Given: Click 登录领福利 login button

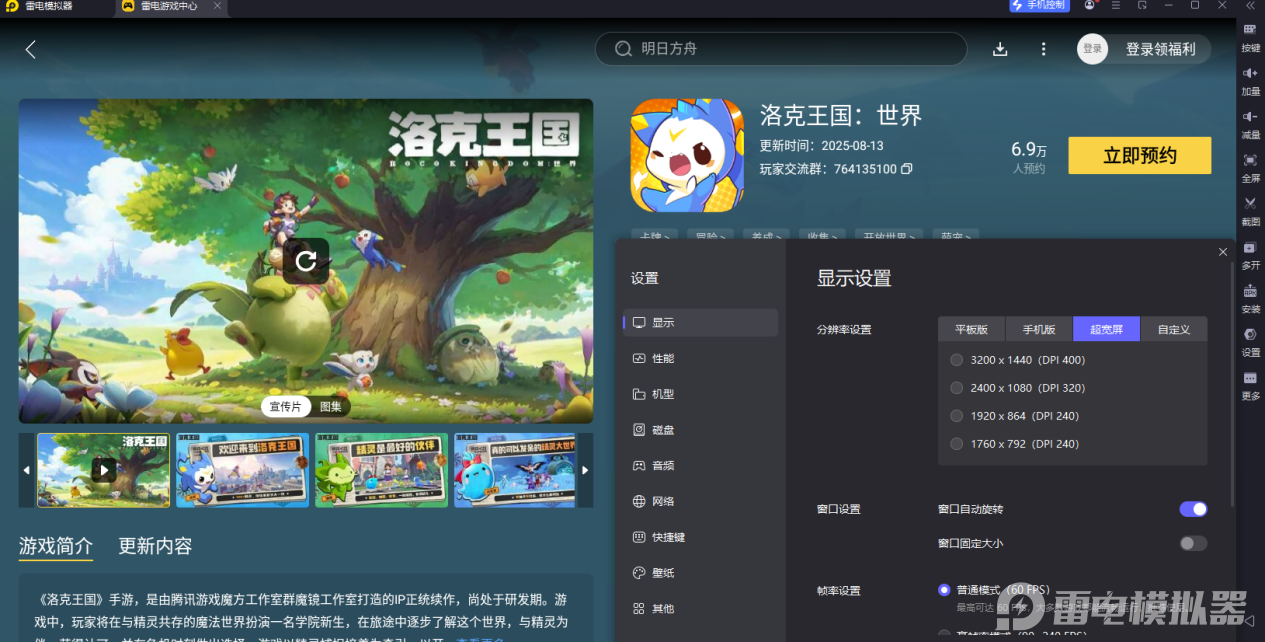Looking at the screenshot, I should click(1160, 49).
